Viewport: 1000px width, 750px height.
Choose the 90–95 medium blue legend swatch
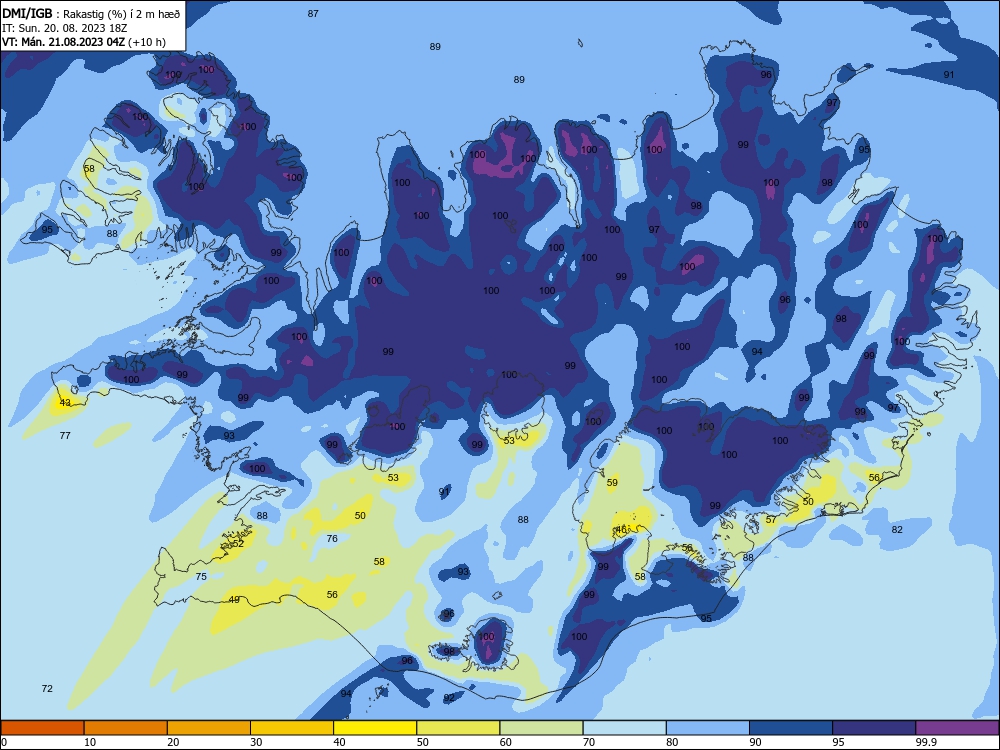(791, 728)
